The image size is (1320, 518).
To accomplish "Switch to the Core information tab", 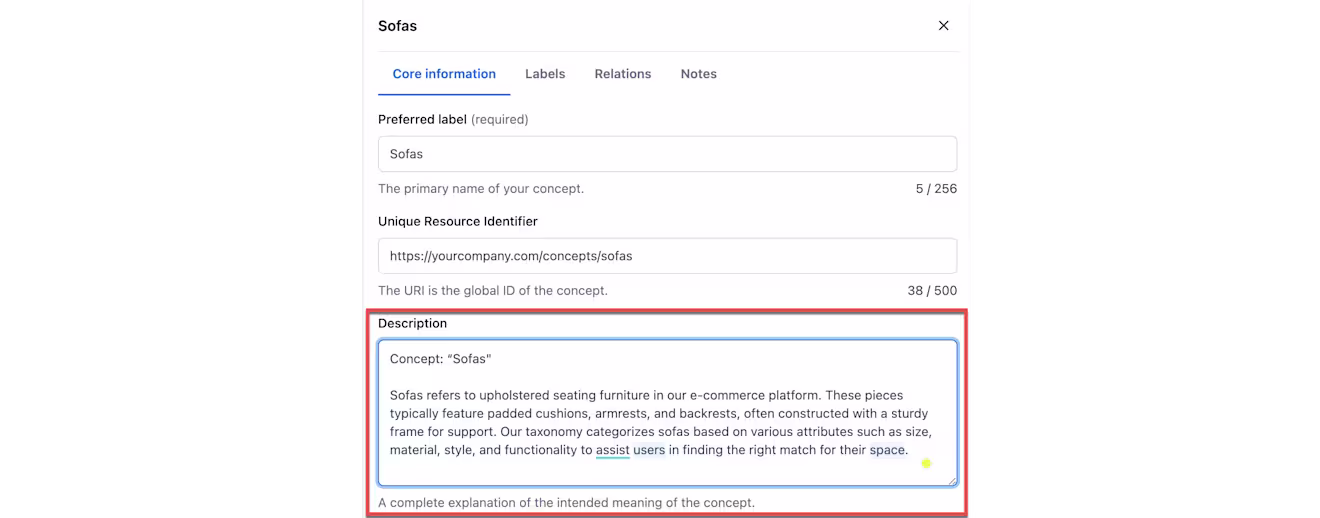I will [444, 74].
